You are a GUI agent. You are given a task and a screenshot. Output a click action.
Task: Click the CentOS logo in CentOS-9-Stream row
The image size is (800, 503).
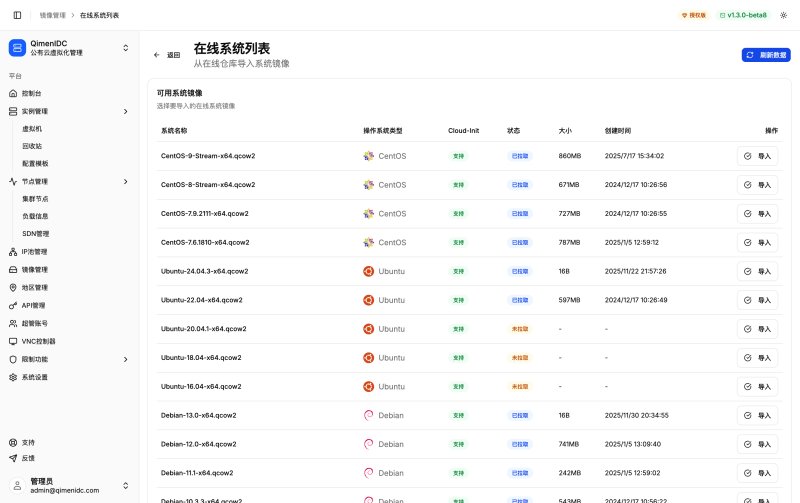368,156
